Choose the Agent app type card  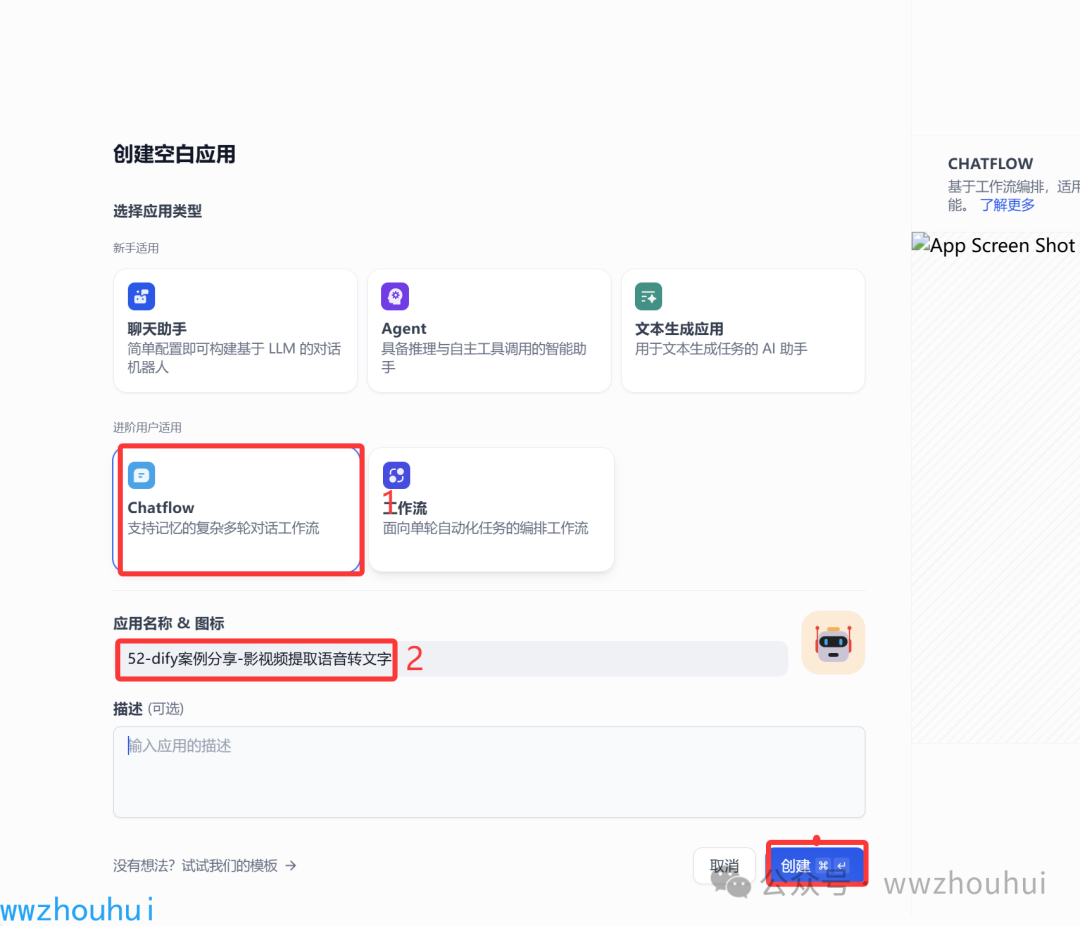click(489, 331)
